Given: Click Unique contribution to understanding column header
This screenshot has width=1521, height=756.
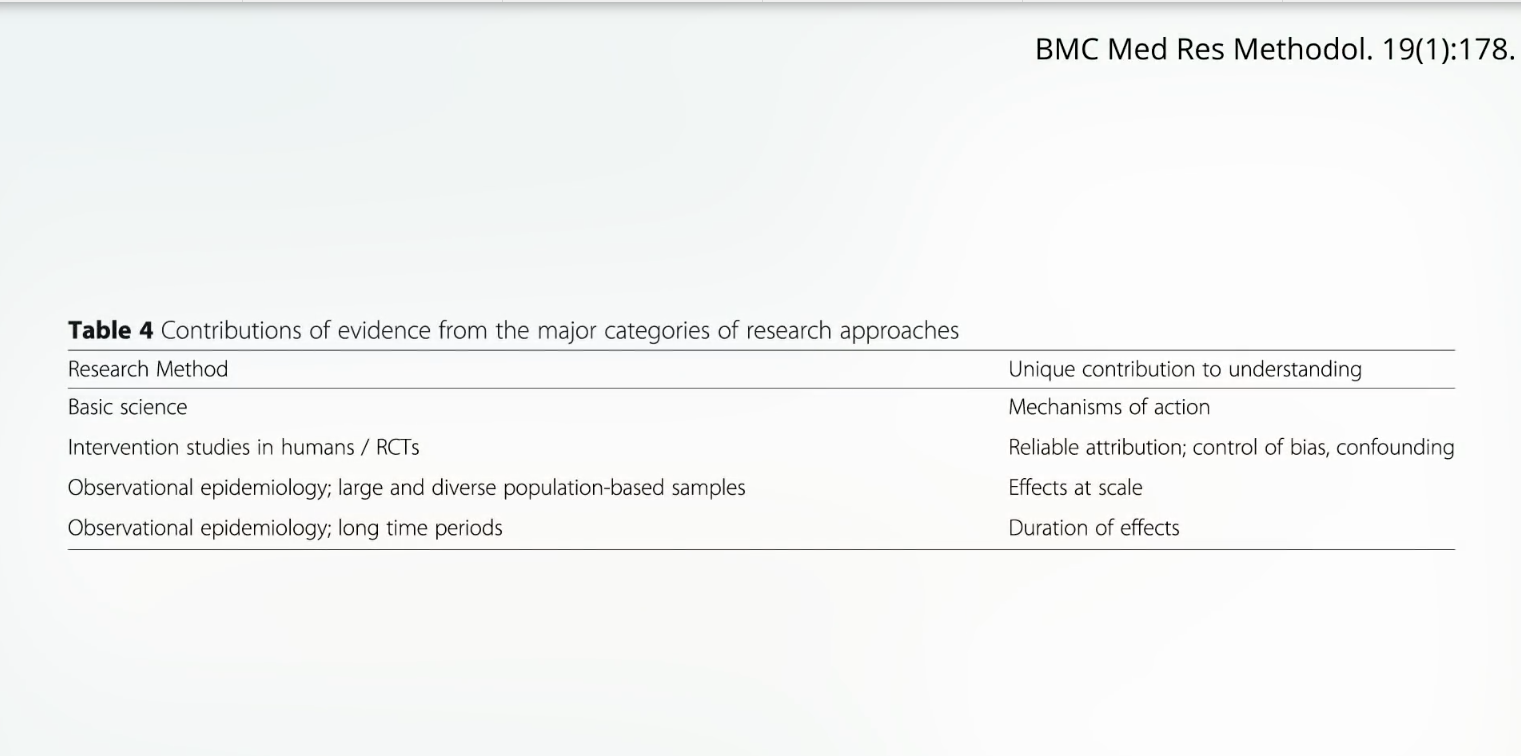Looking at the screenshot, I should pyautogui.click(x=1185, y=369).
